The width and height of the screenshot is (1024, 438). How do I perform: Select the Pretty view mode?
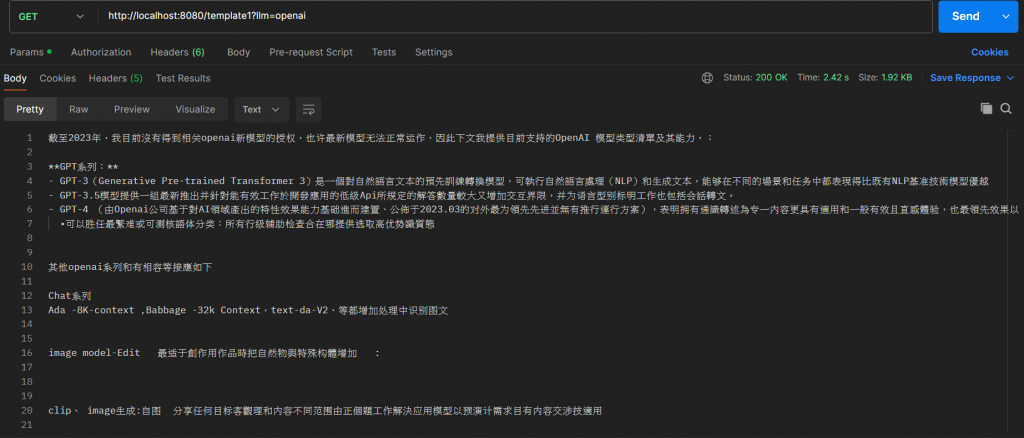point(30,109)
